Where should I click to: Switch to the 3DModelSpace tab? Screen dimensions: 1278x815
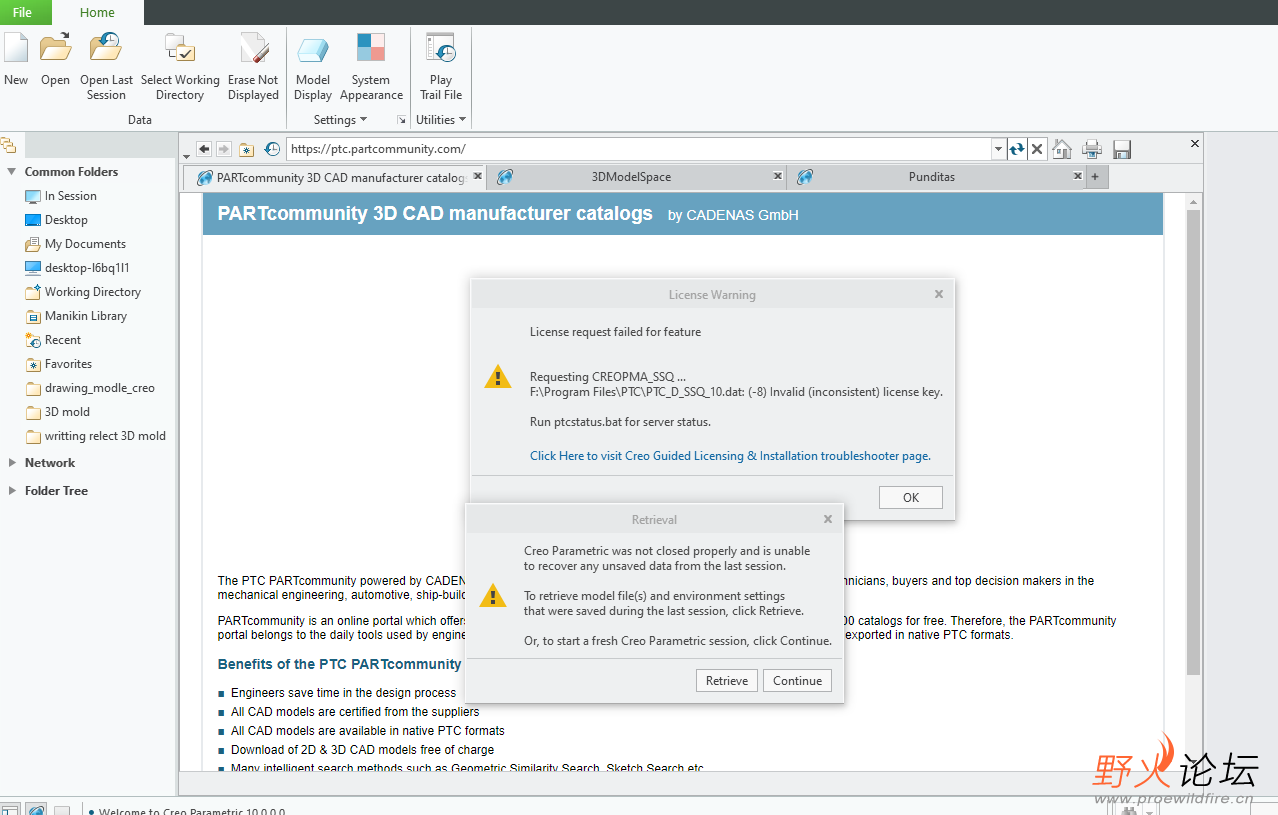tap(636, 177)
